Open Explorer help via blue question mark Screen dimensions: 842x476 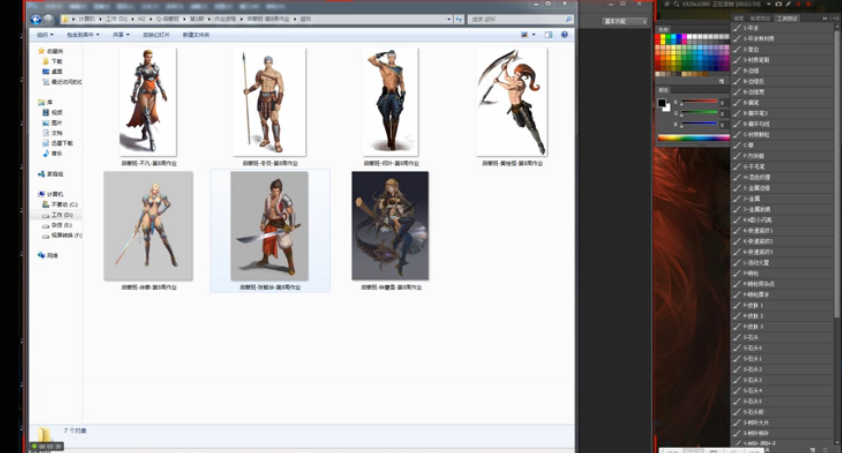click(x=564, y=35)
